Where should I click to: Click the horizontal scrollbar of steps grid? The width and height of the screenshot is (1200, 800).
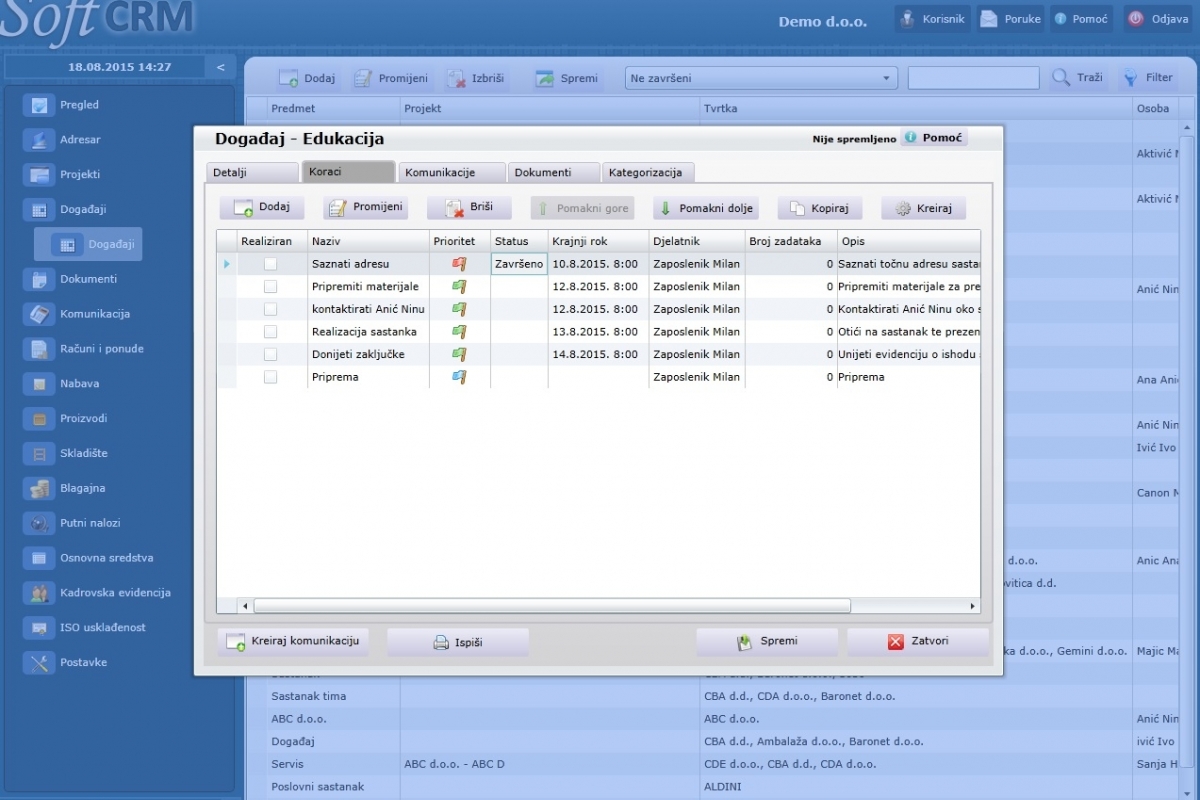coord(551,606)
